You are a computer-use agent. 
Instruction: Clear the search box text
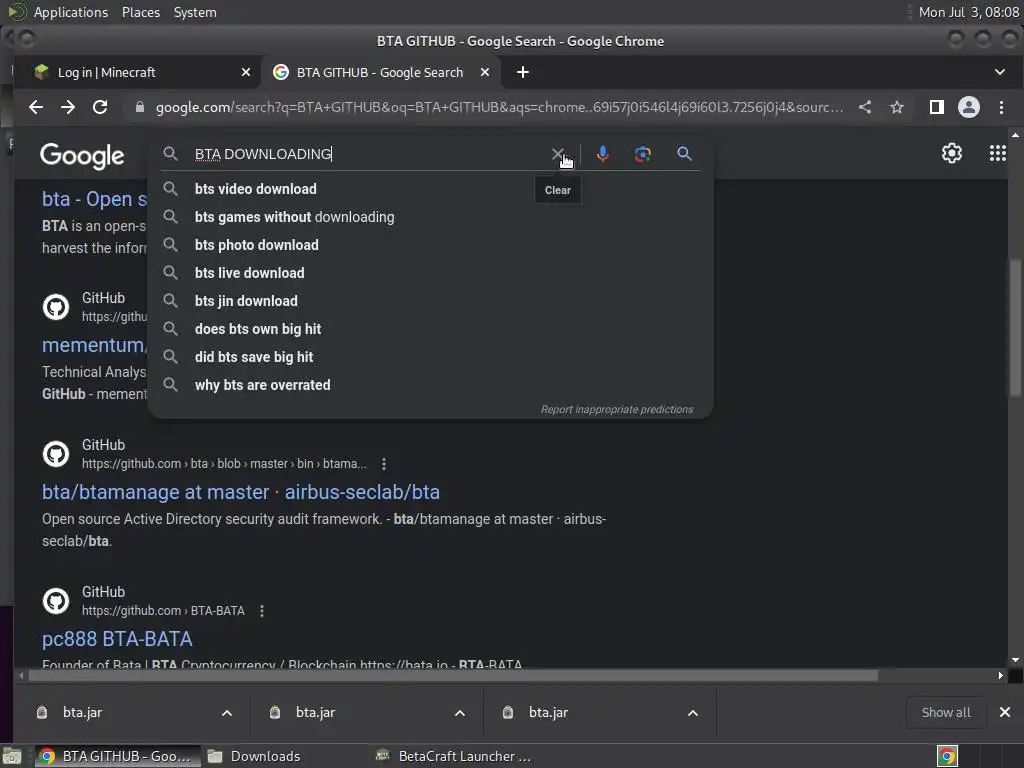coord(557,154)
